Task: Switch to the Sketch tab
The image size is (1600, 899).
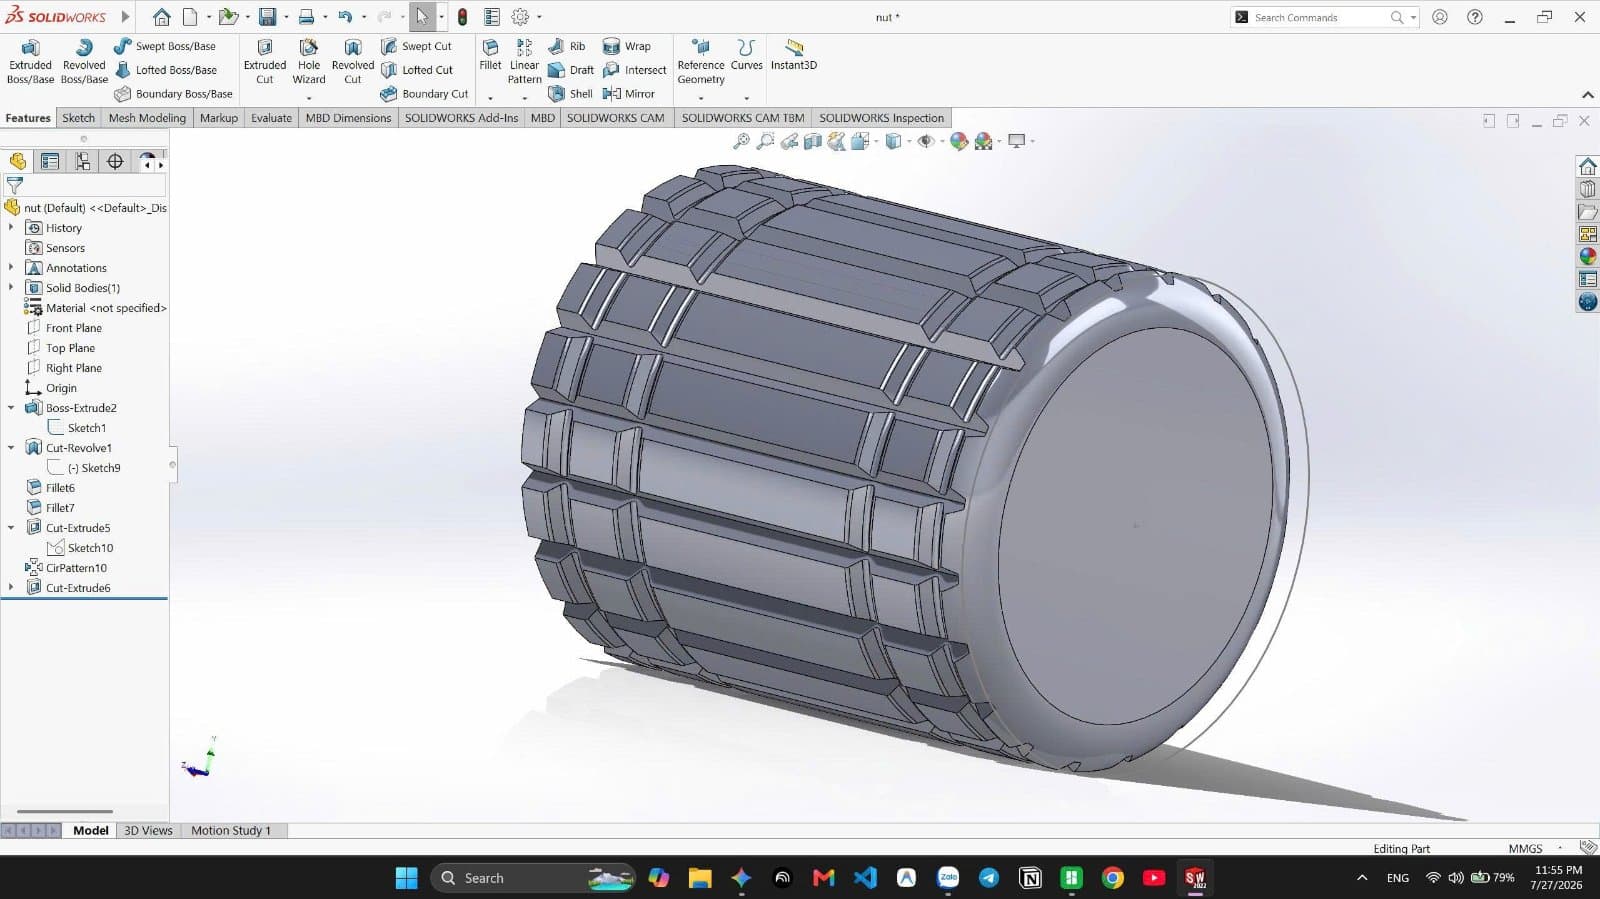Action: (x=78, y=118)
